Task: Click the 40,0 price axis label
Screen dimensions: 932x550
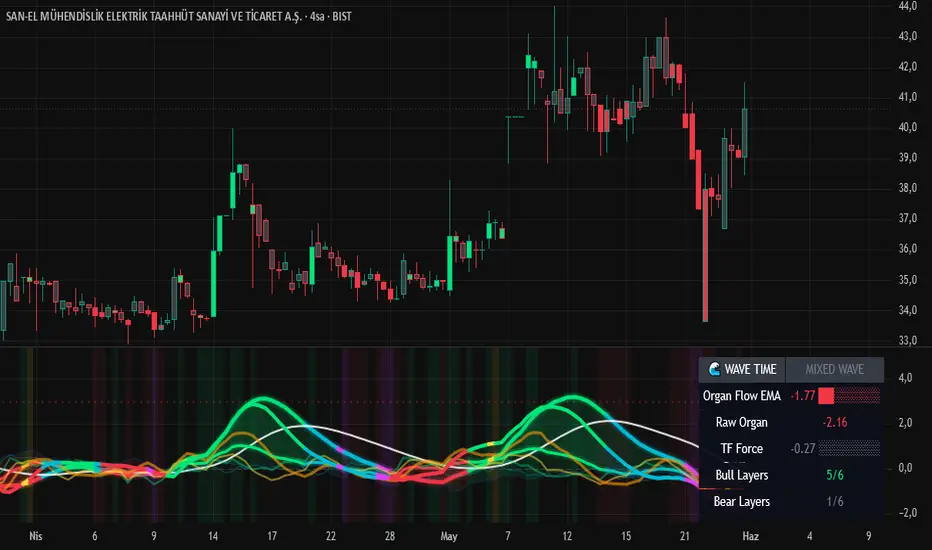Action: click(x=908, y=127)
